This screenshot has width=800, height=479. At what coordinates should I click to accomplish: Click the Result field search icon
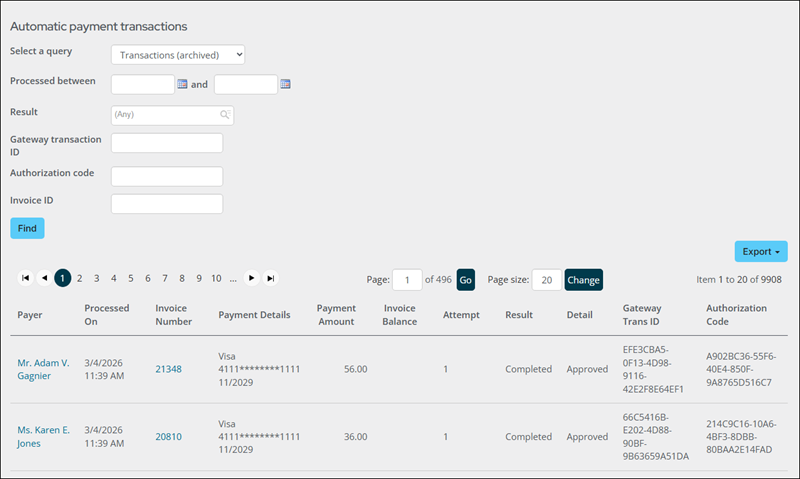225,115
